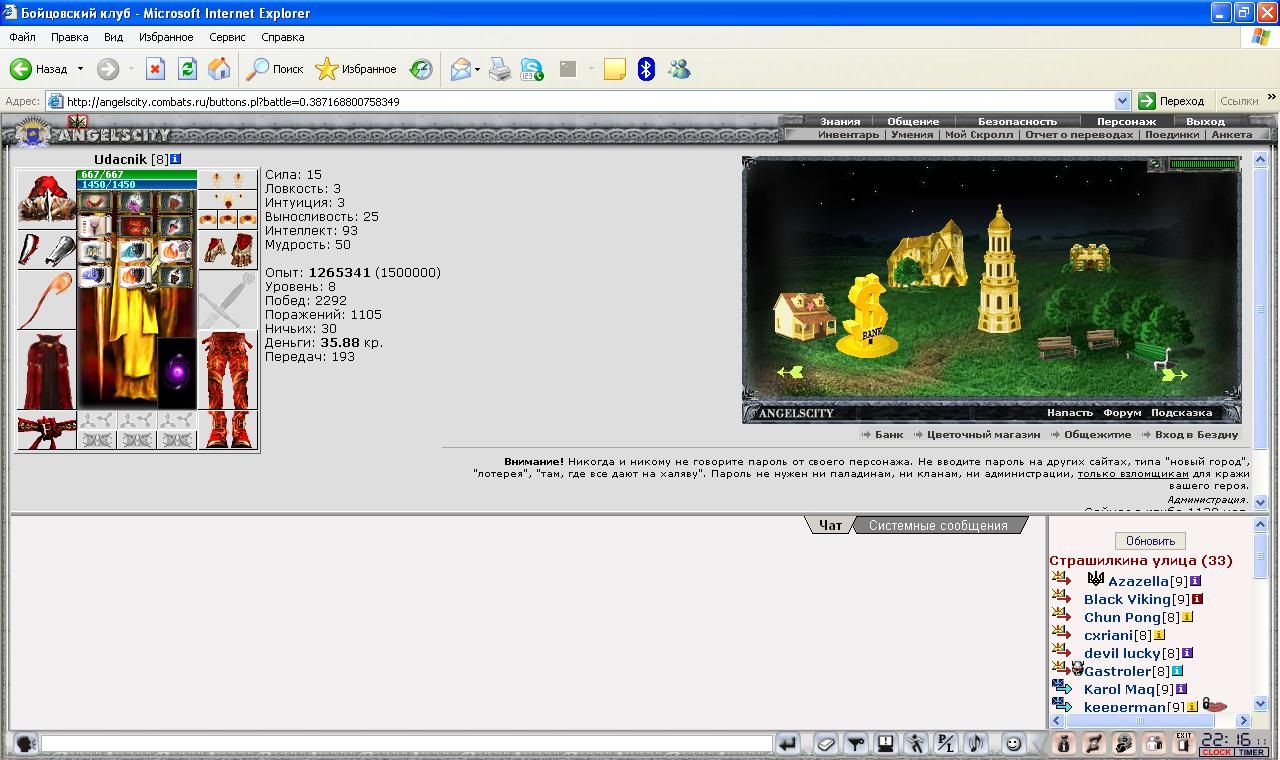The height and width of the screenshot is (760, 1280).
Task: Open the Анкета submenu link
Action: (x=1231, y=134)
